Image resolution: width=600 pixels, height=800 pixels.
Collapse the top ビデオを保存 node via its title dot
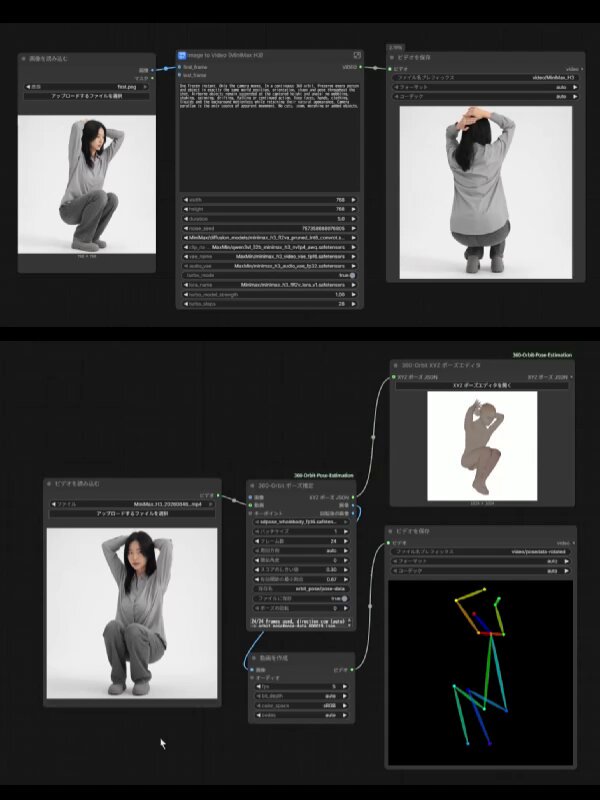pyautogui.click(x=392, y=58)
